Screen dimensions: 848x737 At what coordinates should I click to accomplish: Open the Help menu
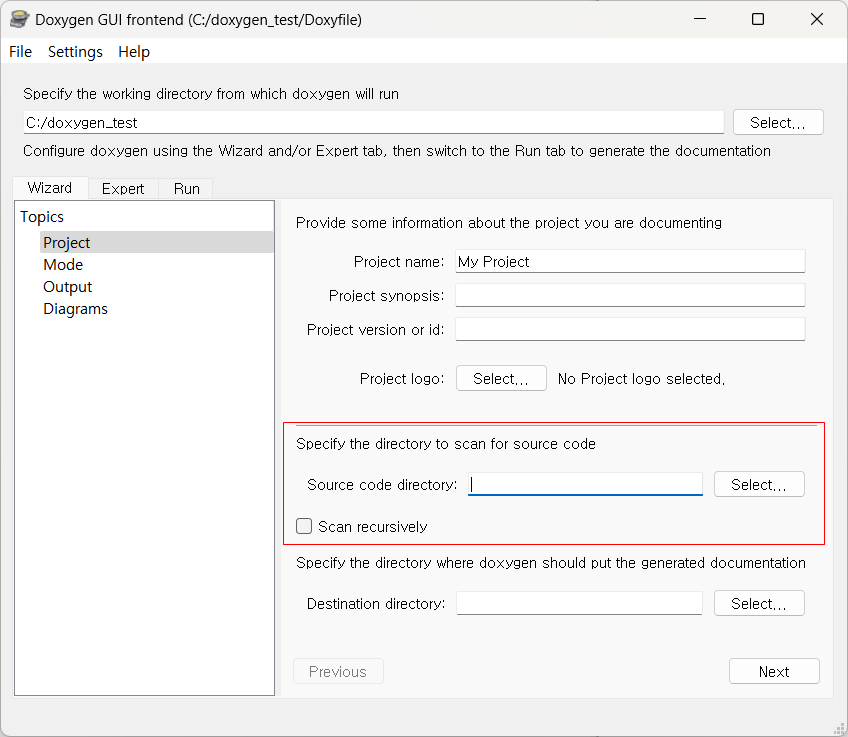[x=134, y=52]
